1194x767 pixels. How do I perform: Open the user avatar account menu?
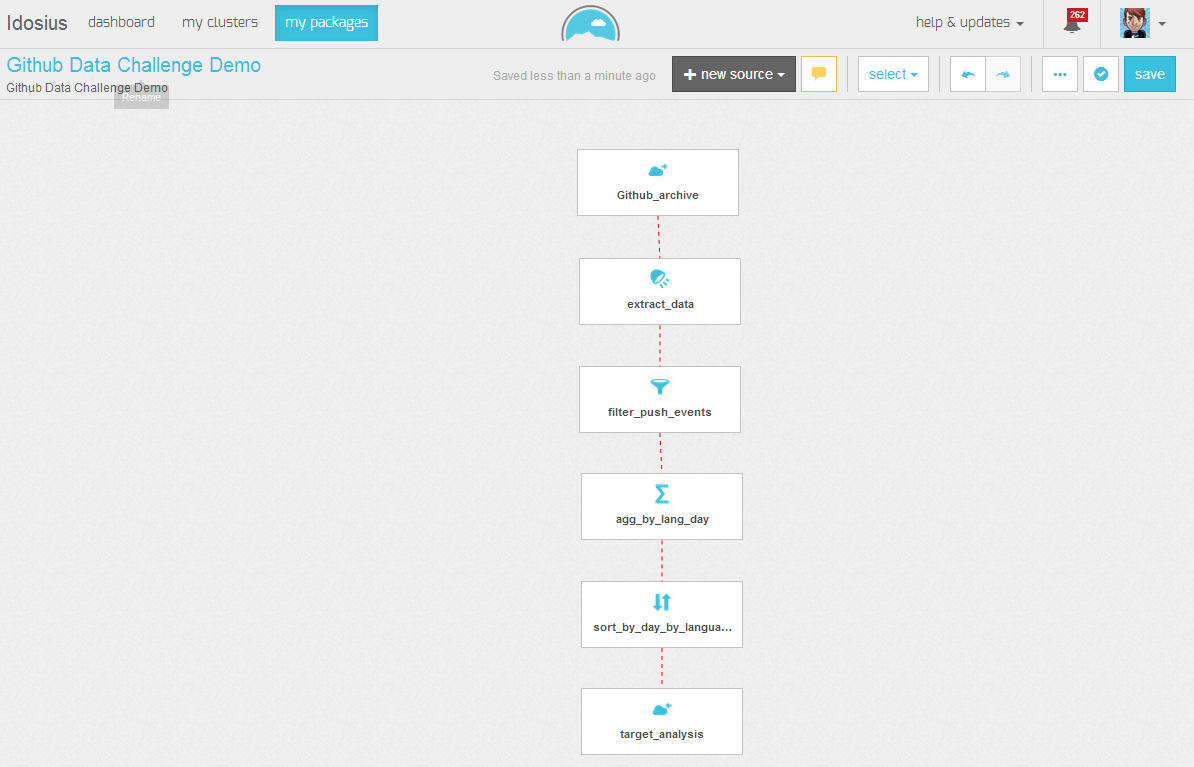1142,23
